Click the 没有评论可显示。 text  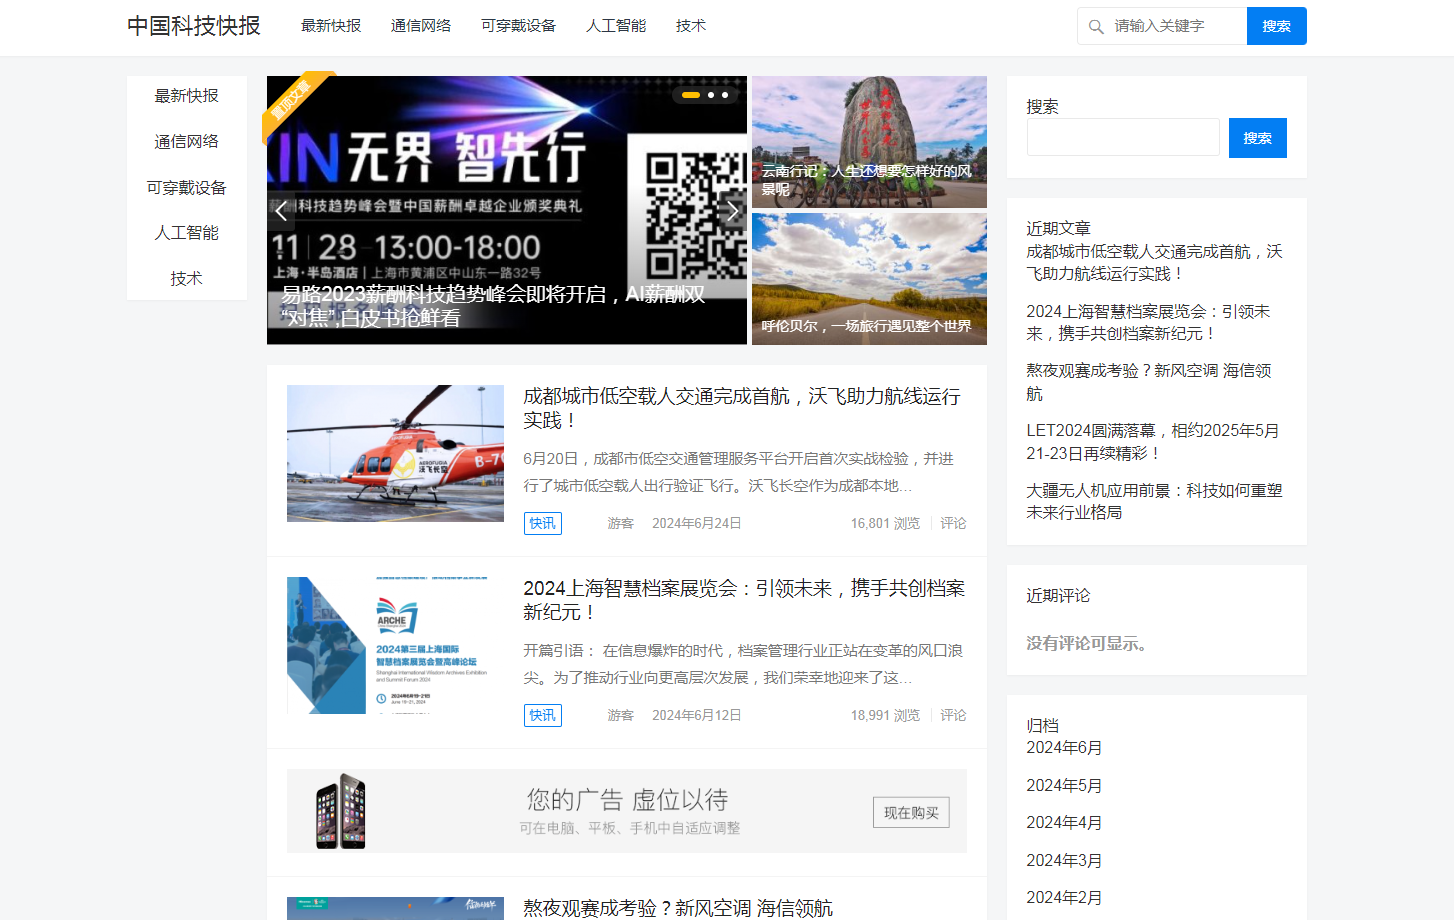click(1090, 643)
